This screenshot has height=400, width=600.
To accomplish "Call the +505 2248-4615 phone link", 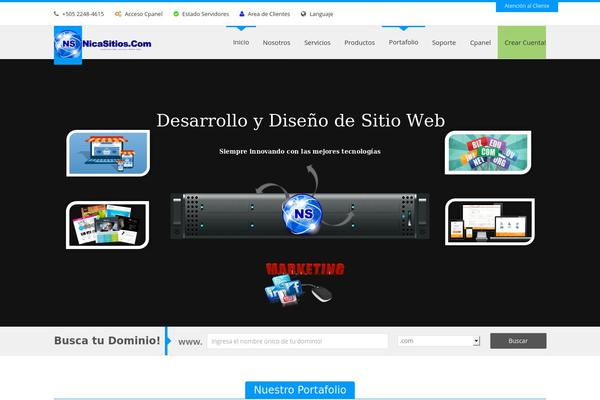I will [83, 14].
